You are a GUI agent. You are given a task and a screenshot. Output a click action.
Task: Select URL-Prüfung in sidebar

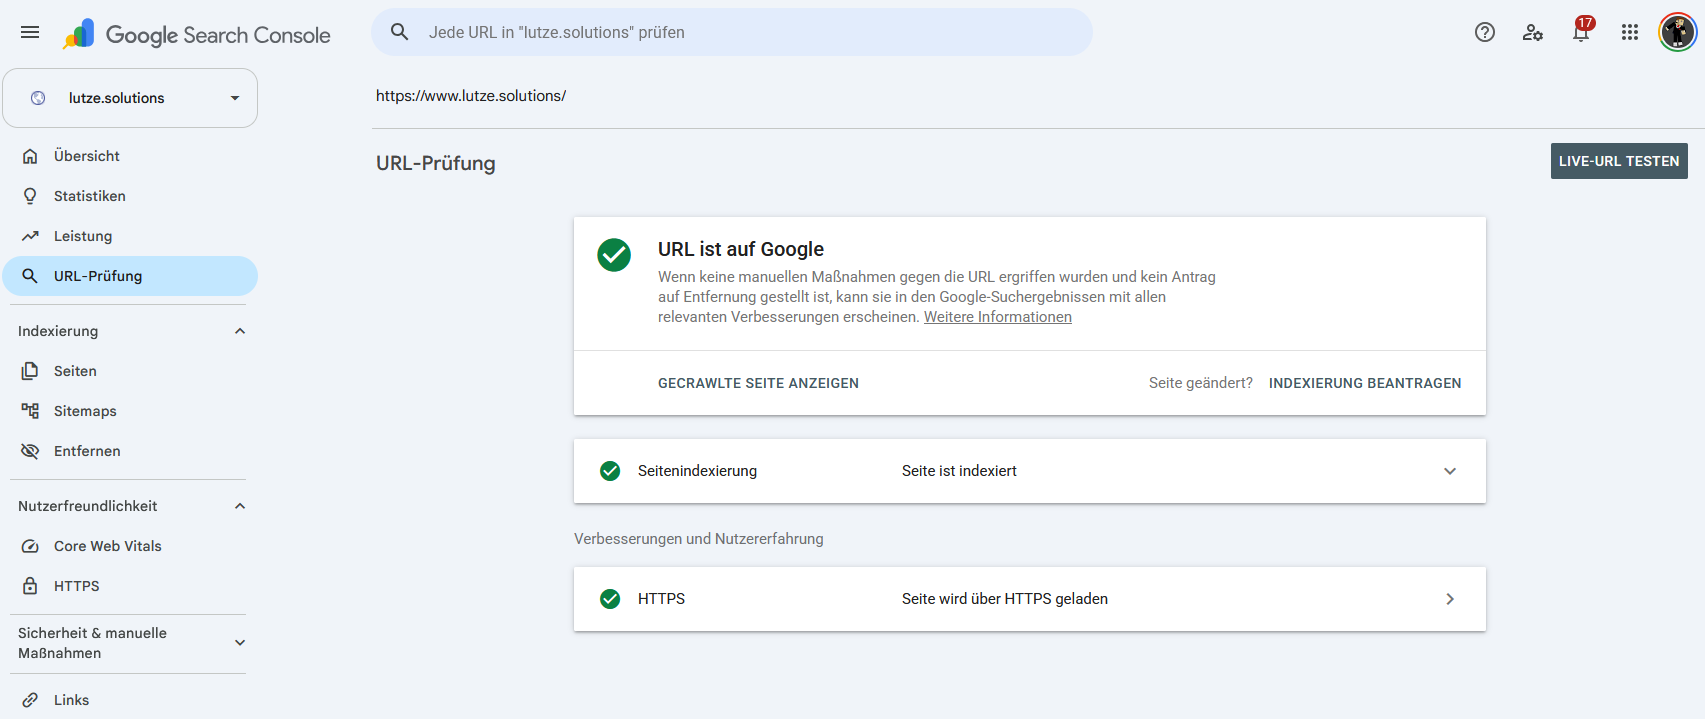130,276
